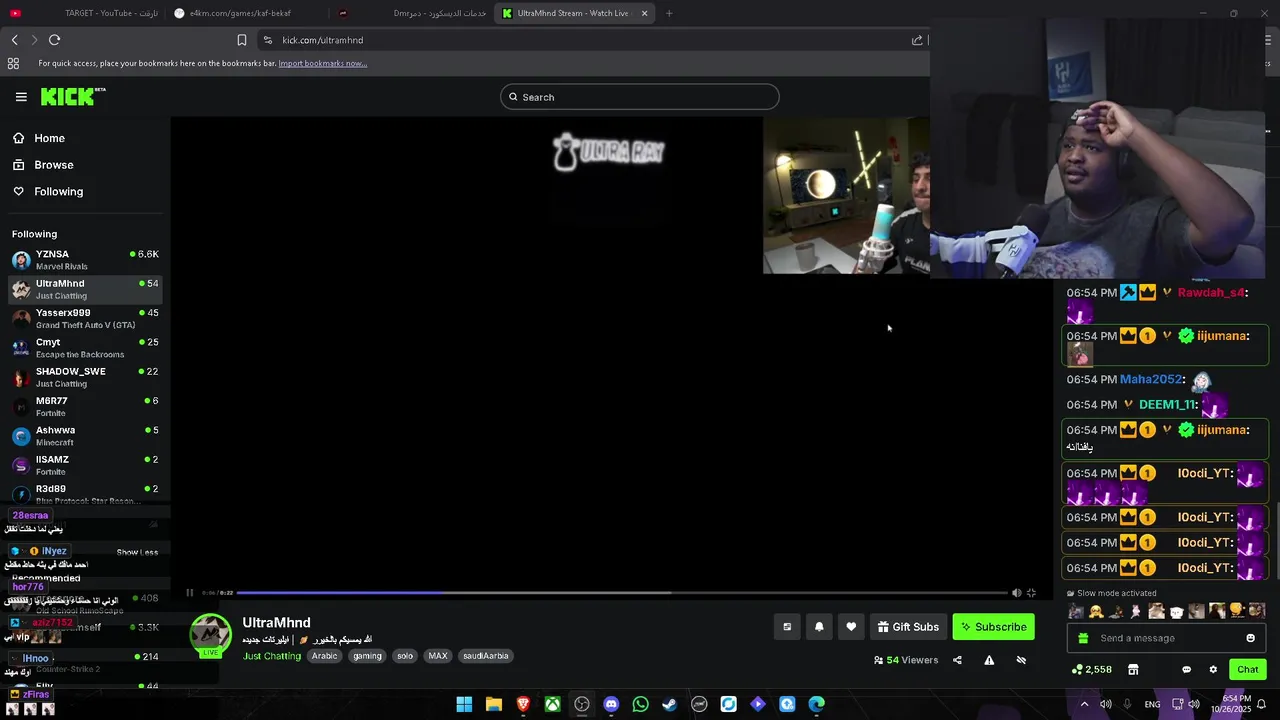Open WhatsApp from taskbar
The height and width of the screenshot is (720, 1280).
640,704
